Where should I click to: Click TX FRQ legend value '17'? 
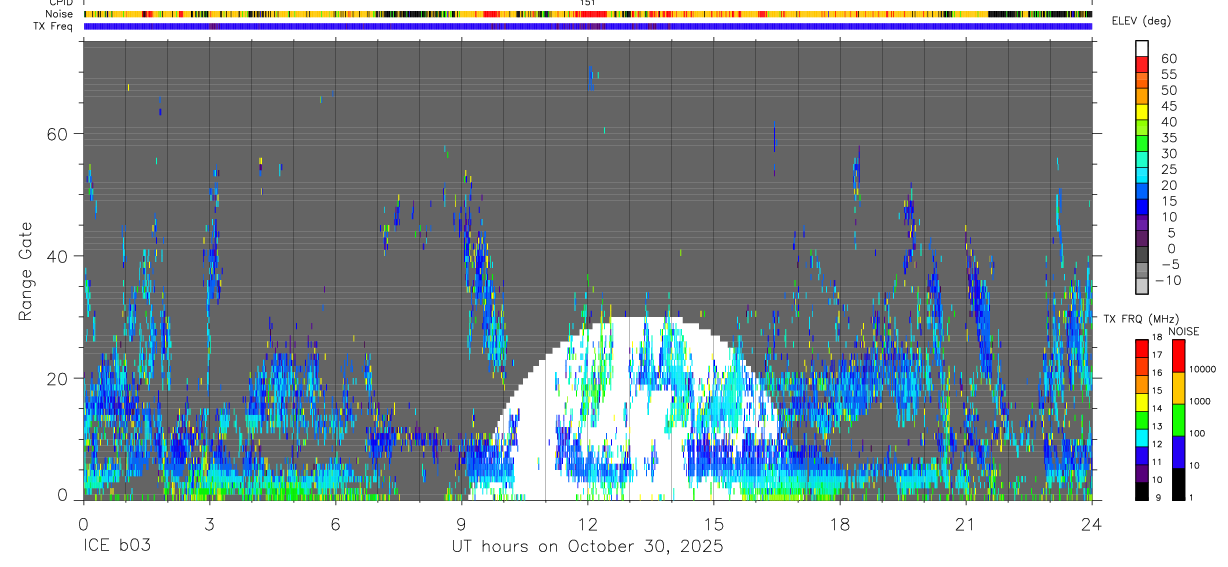coord(1157,355)
